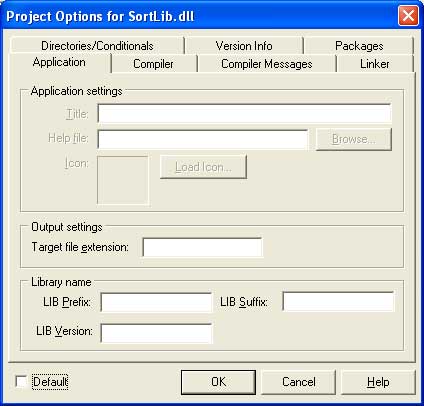Click the Browse button for help file
The height and width of the screenshot is (406, 424).
[x=354, y=139]
